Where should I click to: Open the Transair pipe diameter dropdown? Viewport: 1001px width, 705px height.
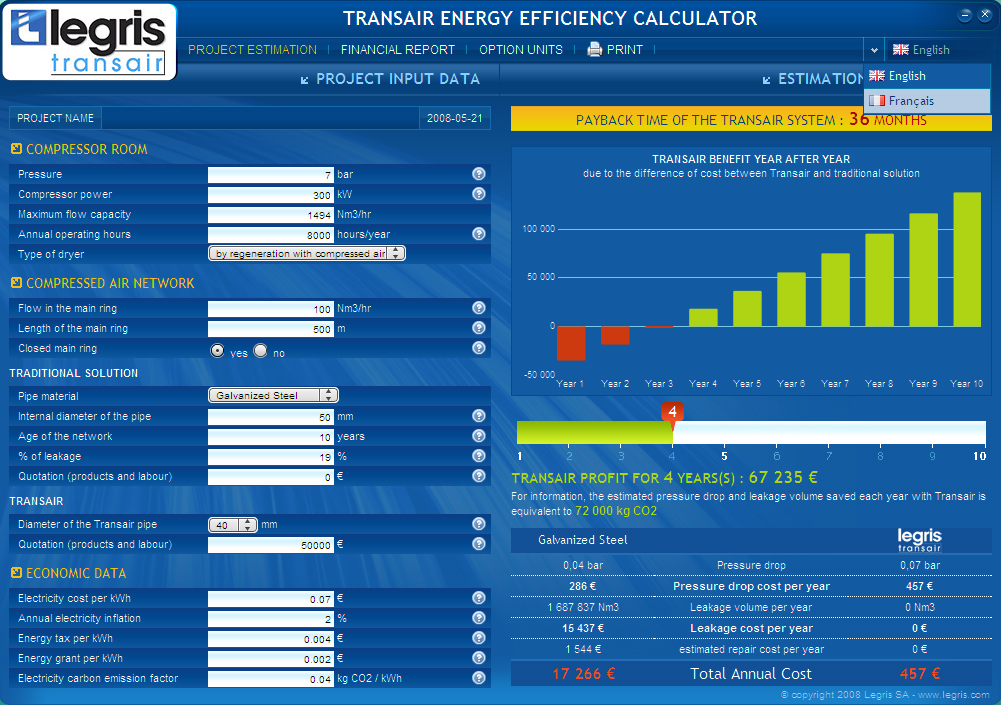coord(233,525)
